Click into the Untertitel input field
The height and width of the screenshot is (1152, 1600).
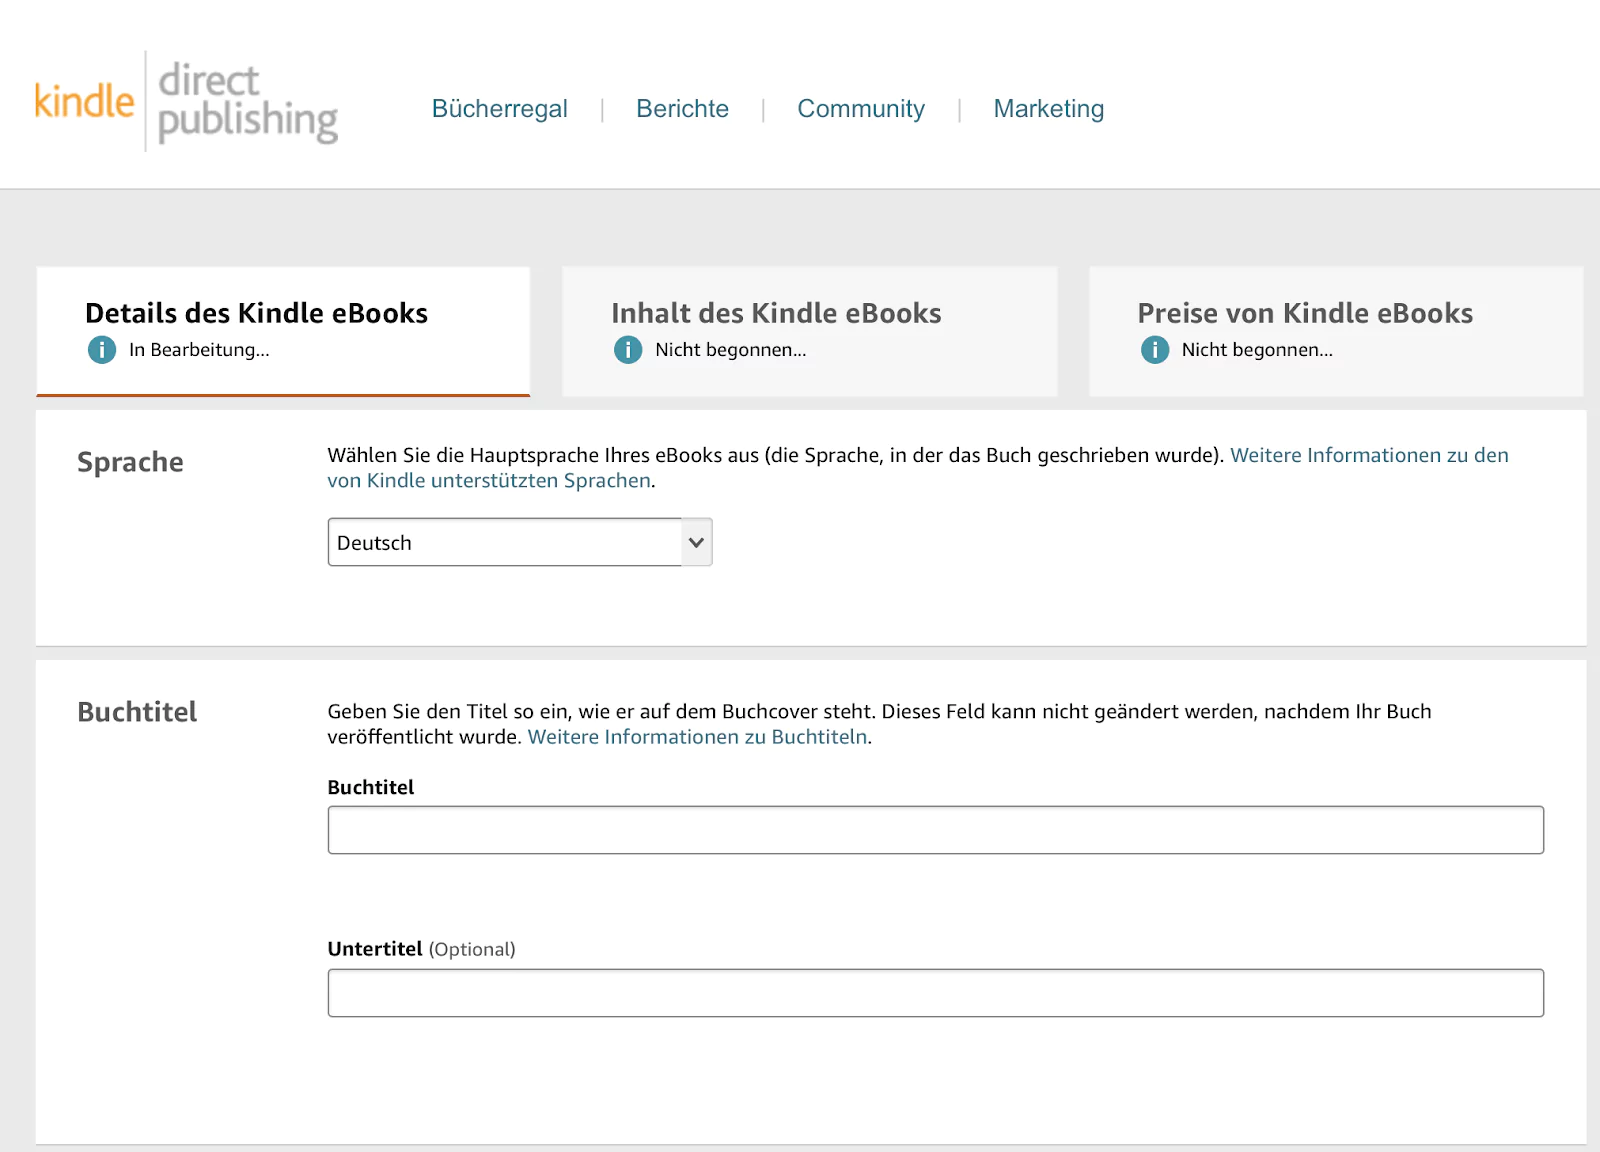(x=935, y=992)
